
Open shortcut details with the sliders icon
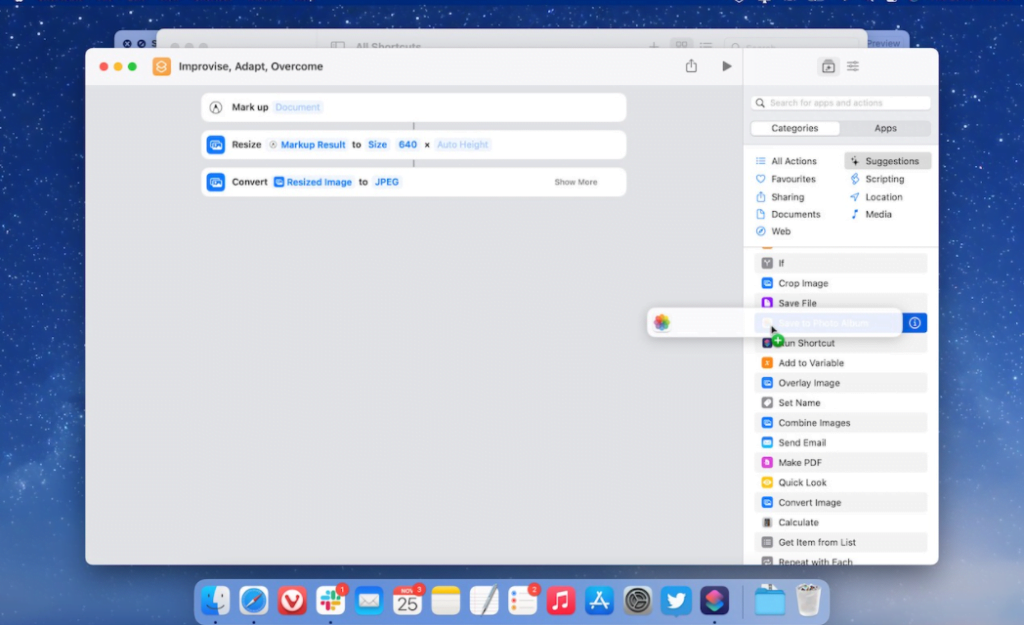point(852,65)
